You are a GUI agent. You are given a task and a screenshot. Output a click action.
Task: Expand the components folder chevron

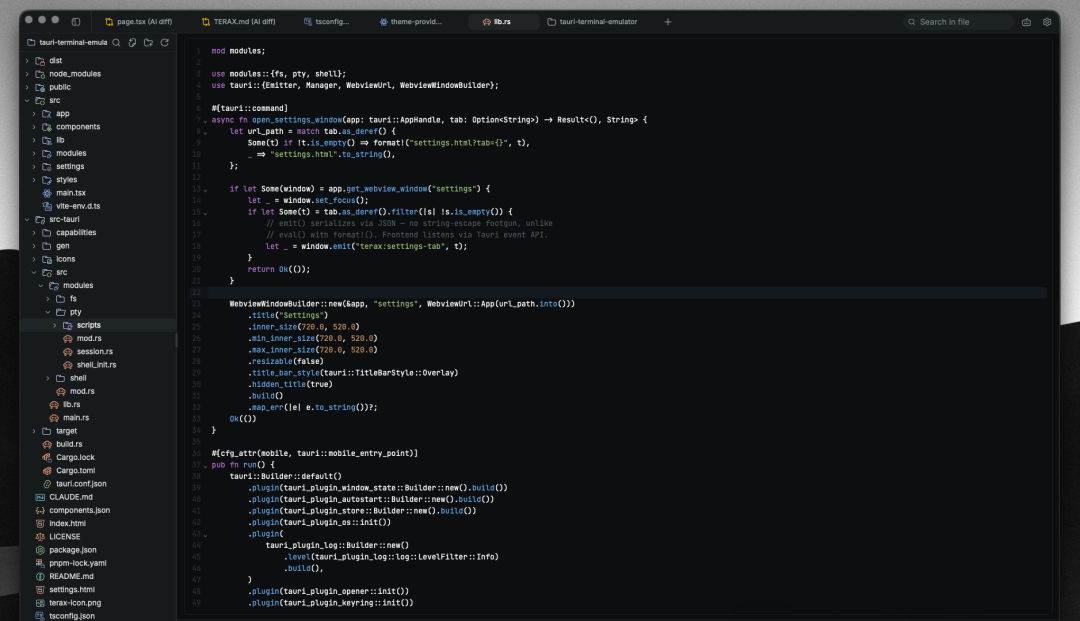tap(34, 127)
